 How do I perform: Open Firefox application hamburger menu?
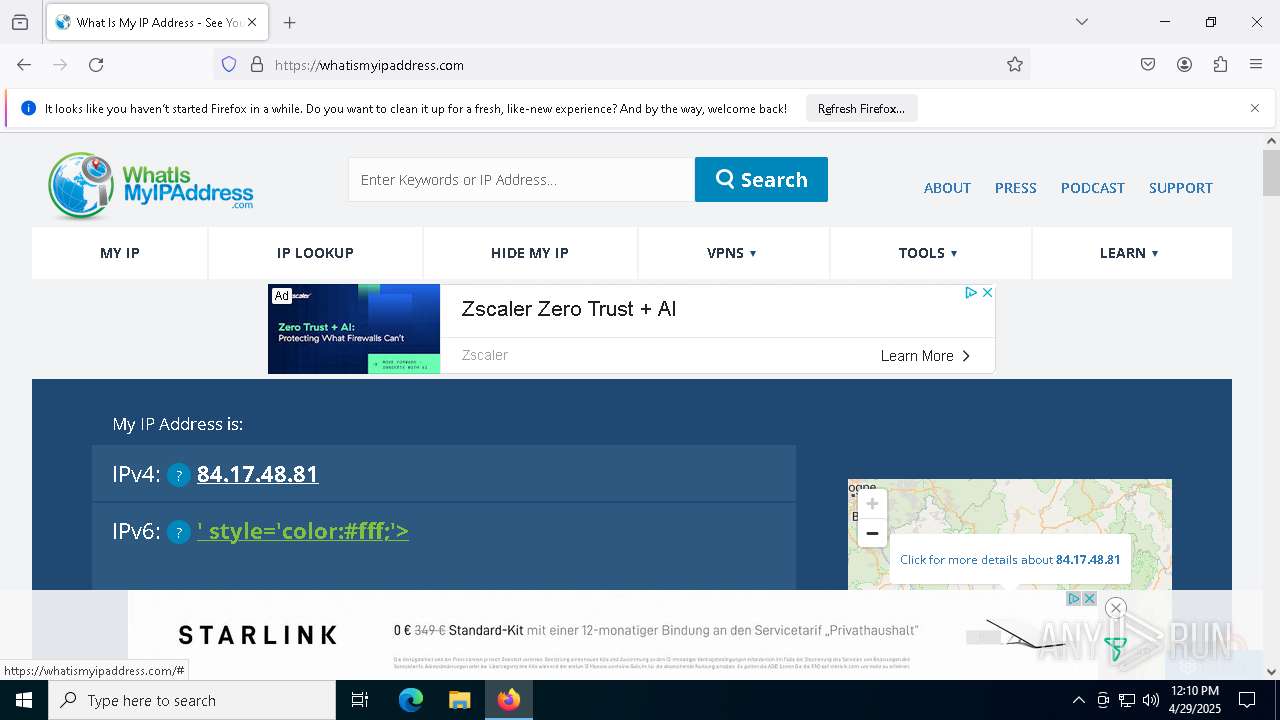coord(1256,65)
